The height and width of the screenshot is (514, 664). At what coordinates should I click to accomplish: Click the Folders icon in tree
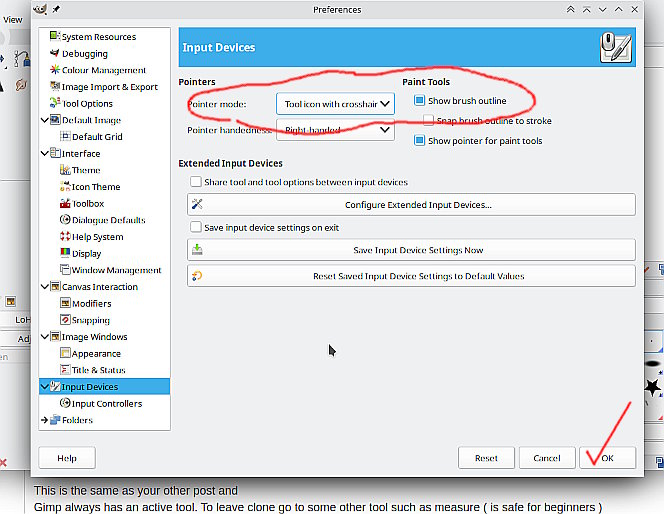click(55, 420)
